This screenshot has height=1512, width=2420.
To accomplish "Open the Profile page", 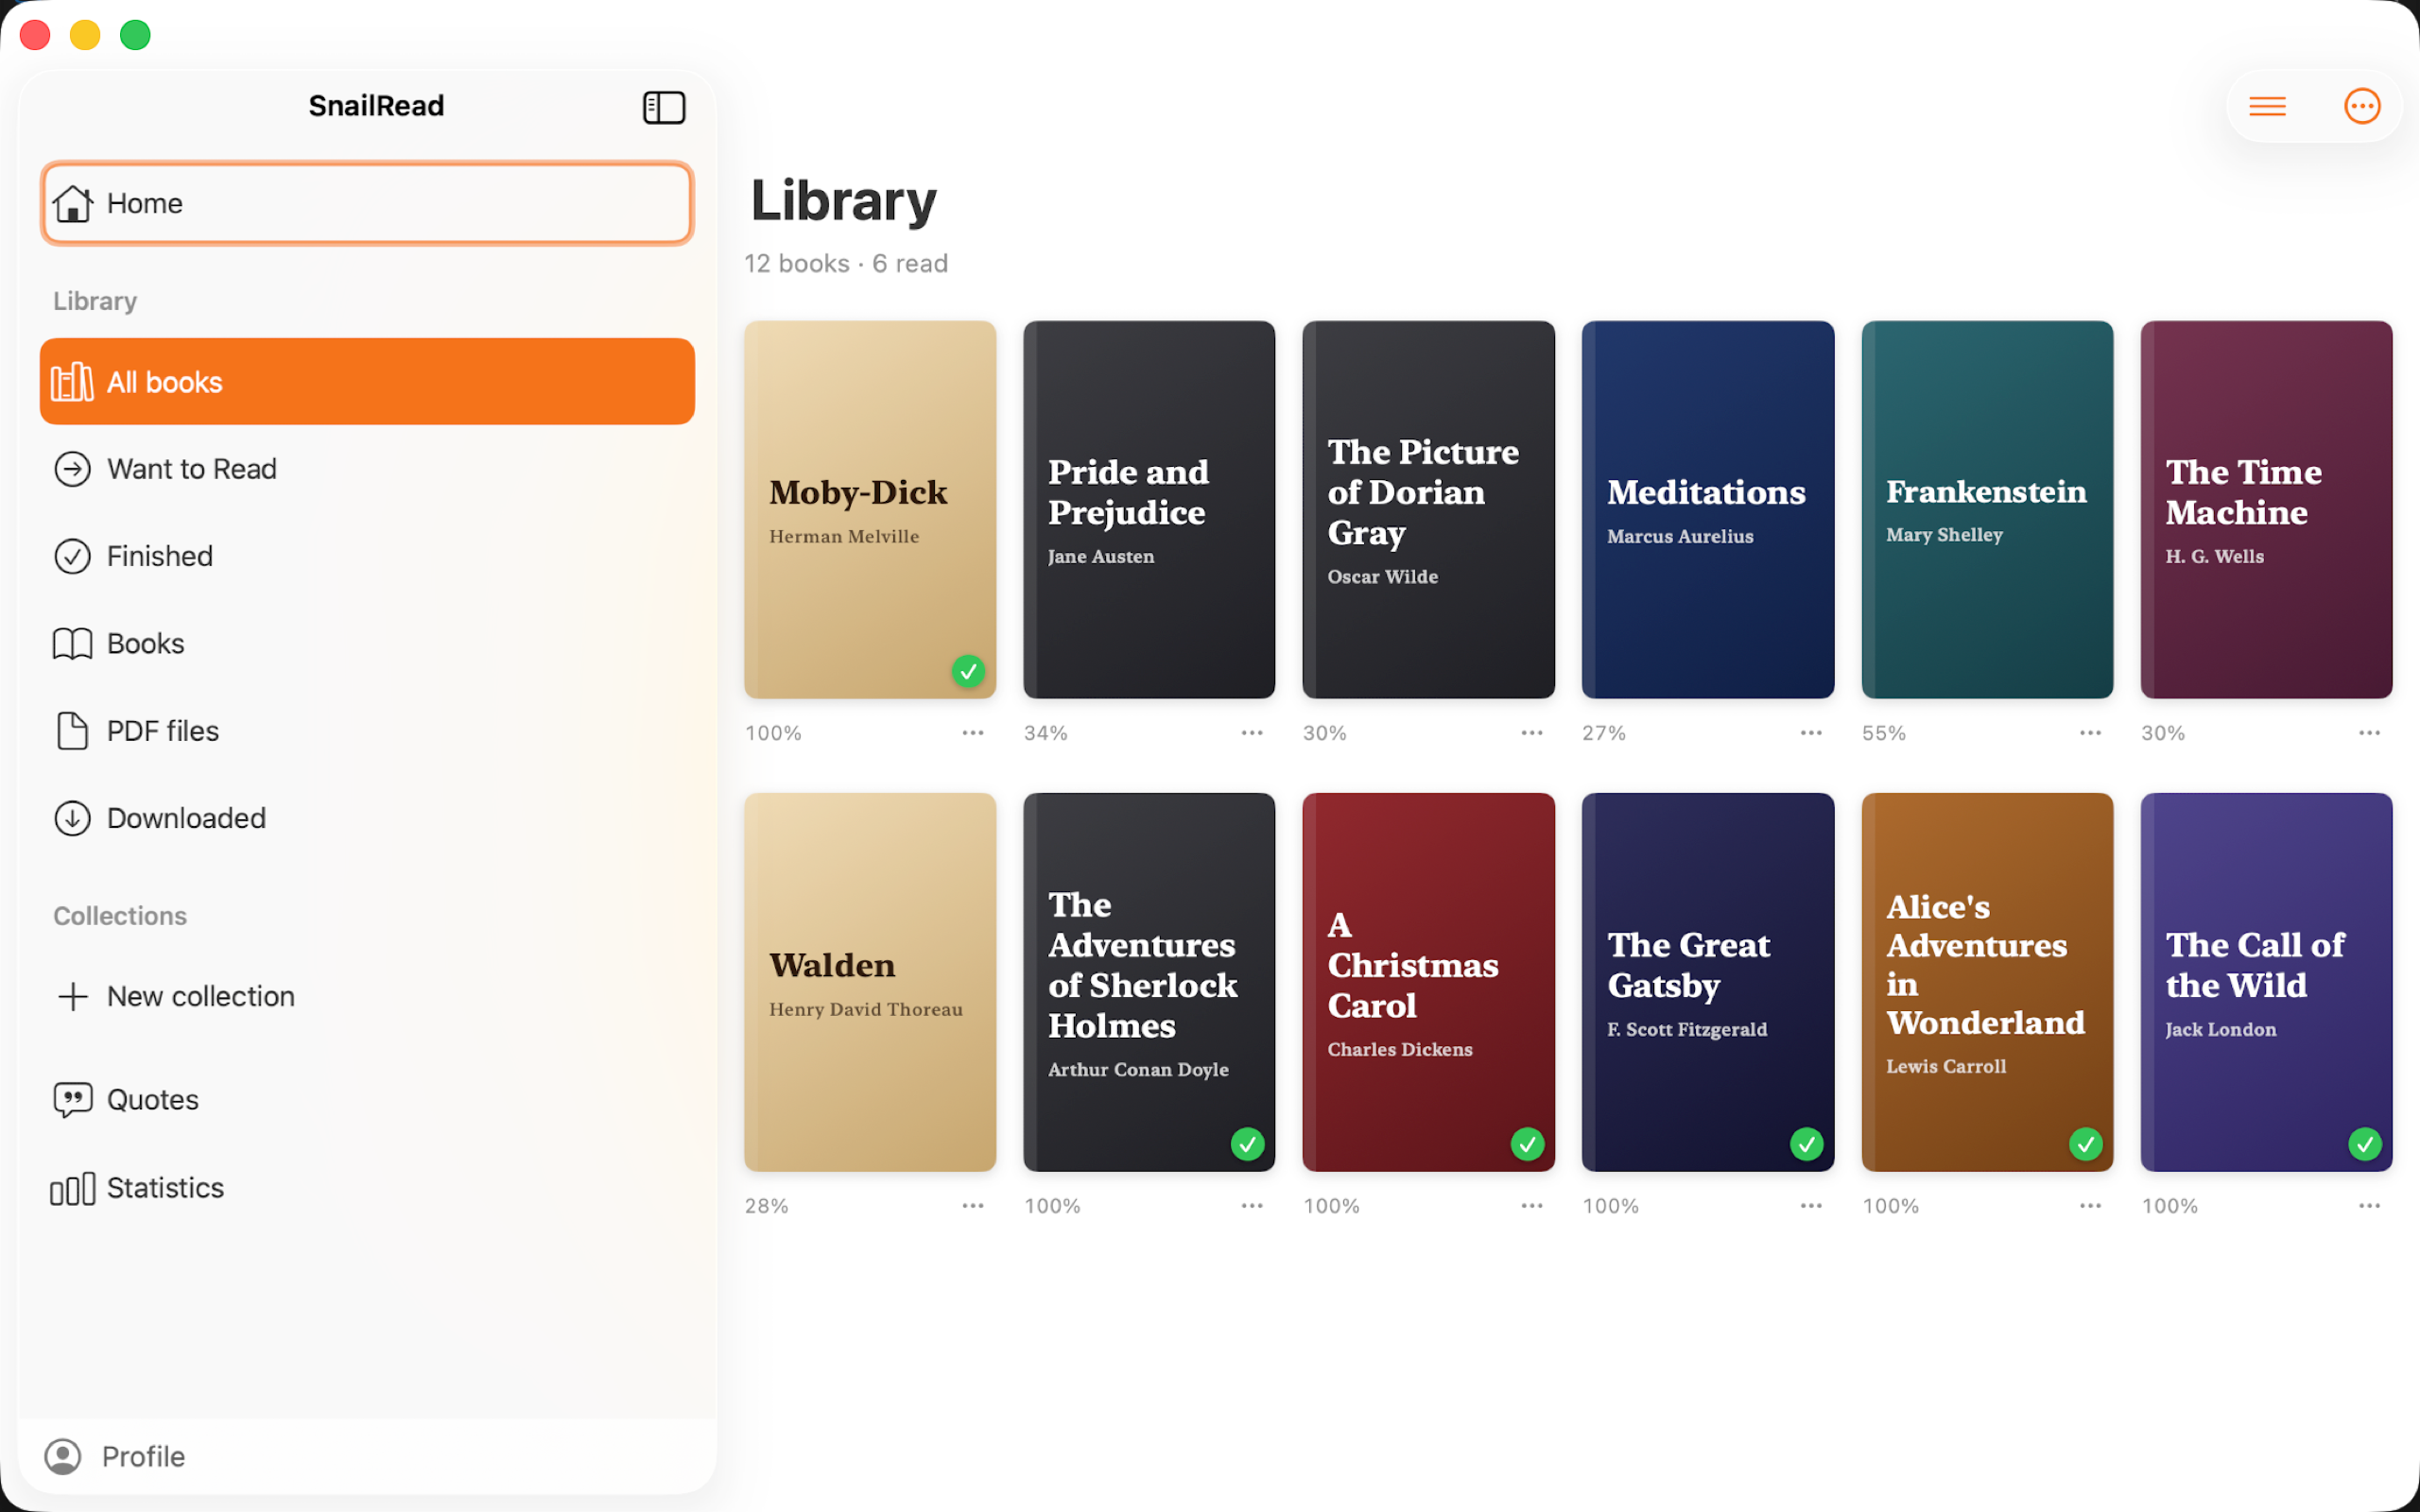I will click(x=367, y=1456).
